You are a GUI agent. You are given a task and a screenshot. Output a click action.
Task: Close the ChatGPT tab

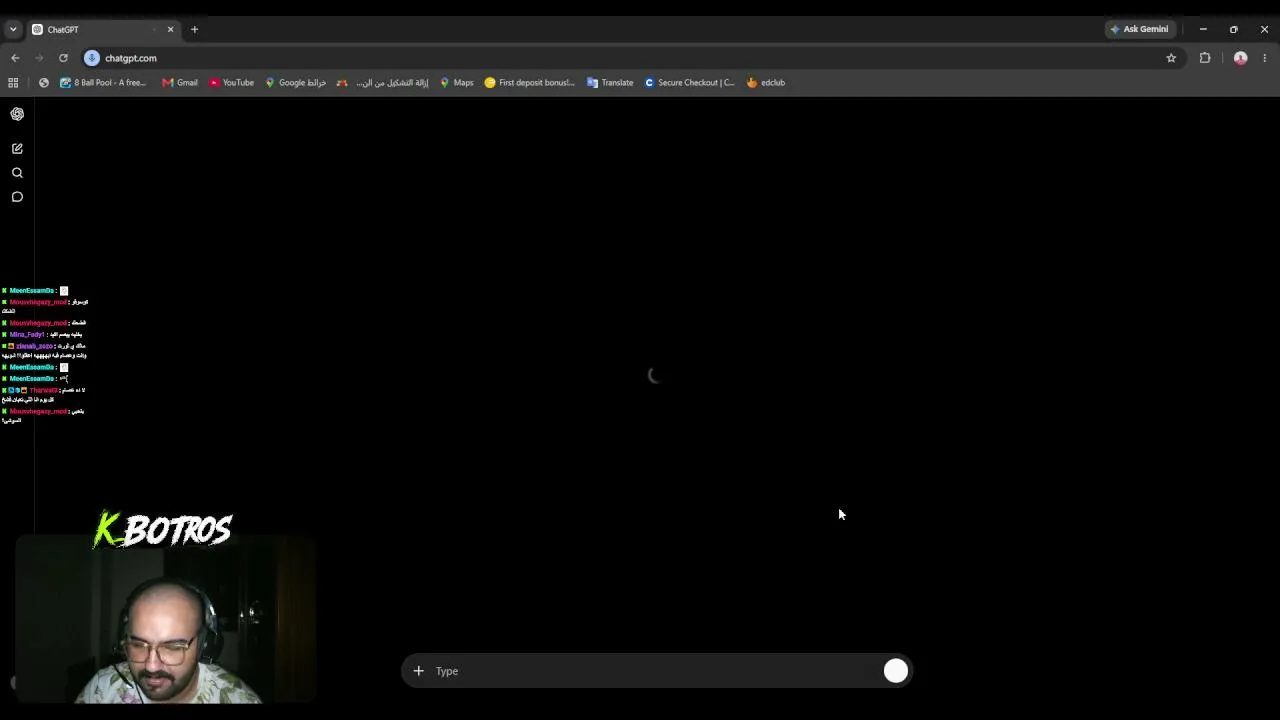pyautogui.click(x=170, y=29)
